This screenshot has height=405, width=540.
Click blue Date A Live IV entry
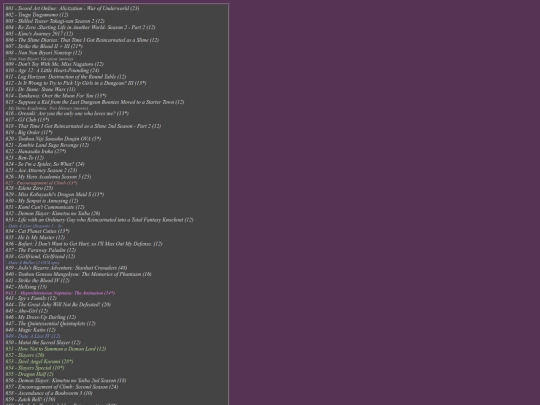coord(33,336)
